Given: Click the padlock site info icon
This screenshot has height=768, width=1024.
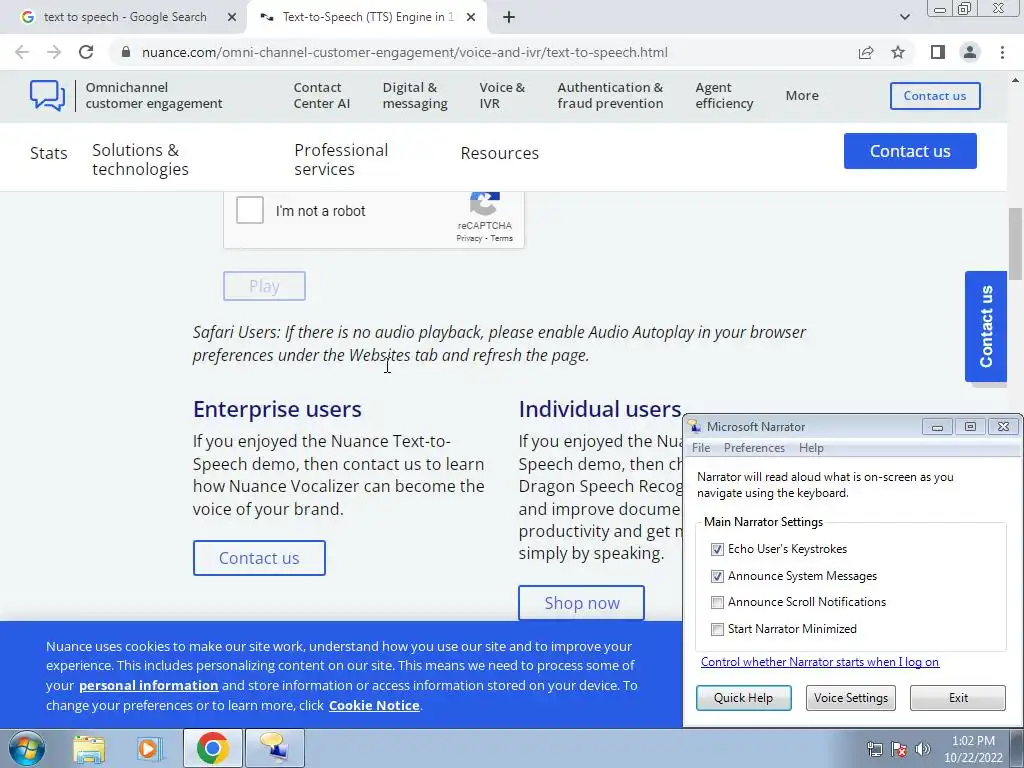Looking at the screenshot, I should [126, 52].
